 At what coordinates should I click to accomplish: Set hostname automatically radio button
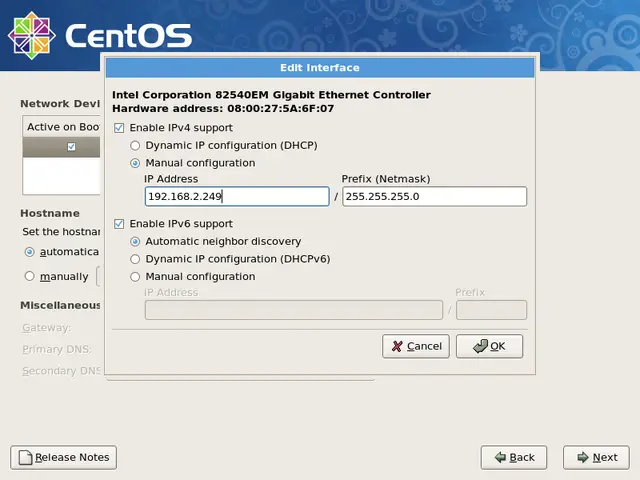tap(29, 252)
